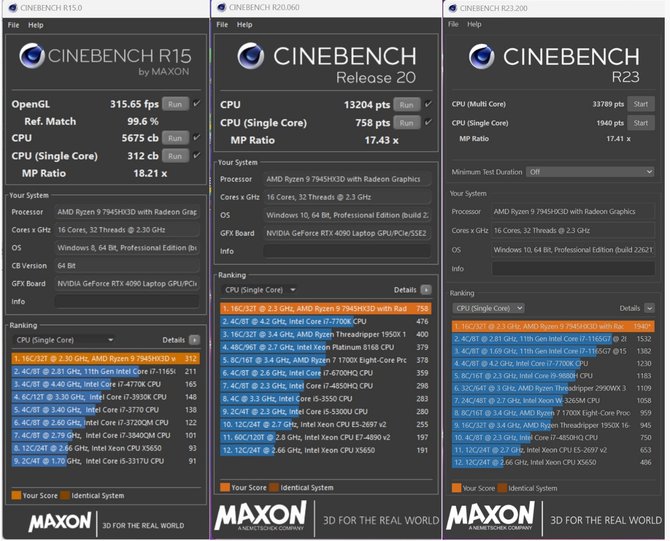Click Cinebench R20 title bar app icon
Image resolution: width=670 pixels, height=541 pixels.
(x=221, y=7)
